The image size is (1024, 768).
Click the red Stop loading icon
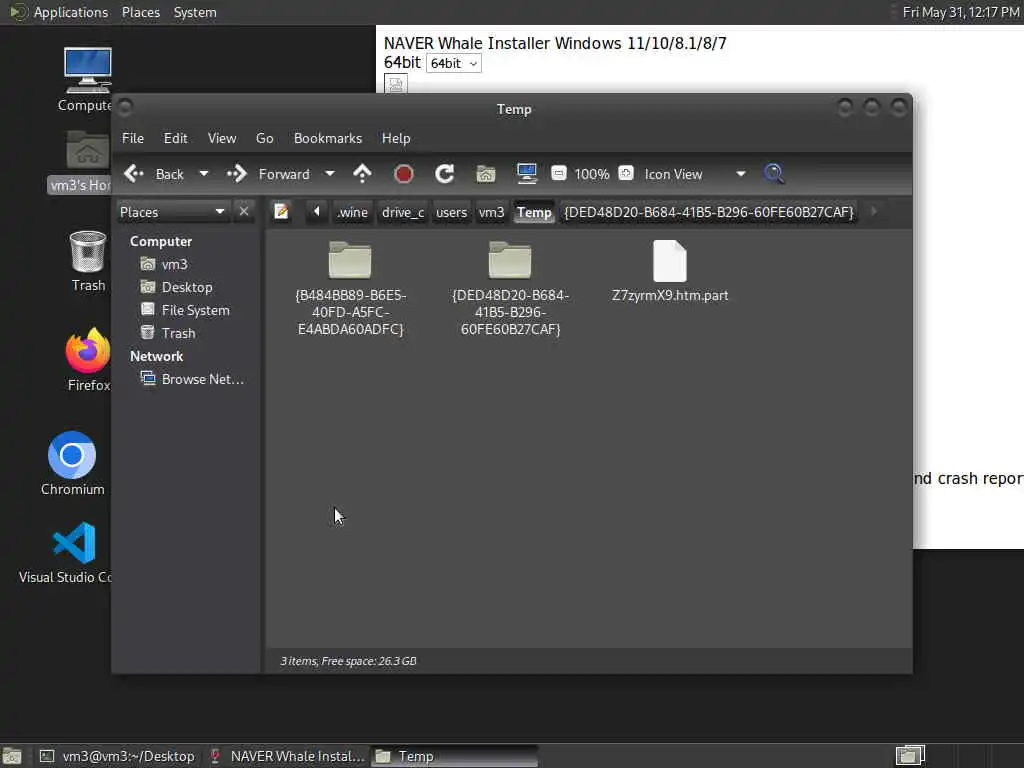[x=404, y=174]
